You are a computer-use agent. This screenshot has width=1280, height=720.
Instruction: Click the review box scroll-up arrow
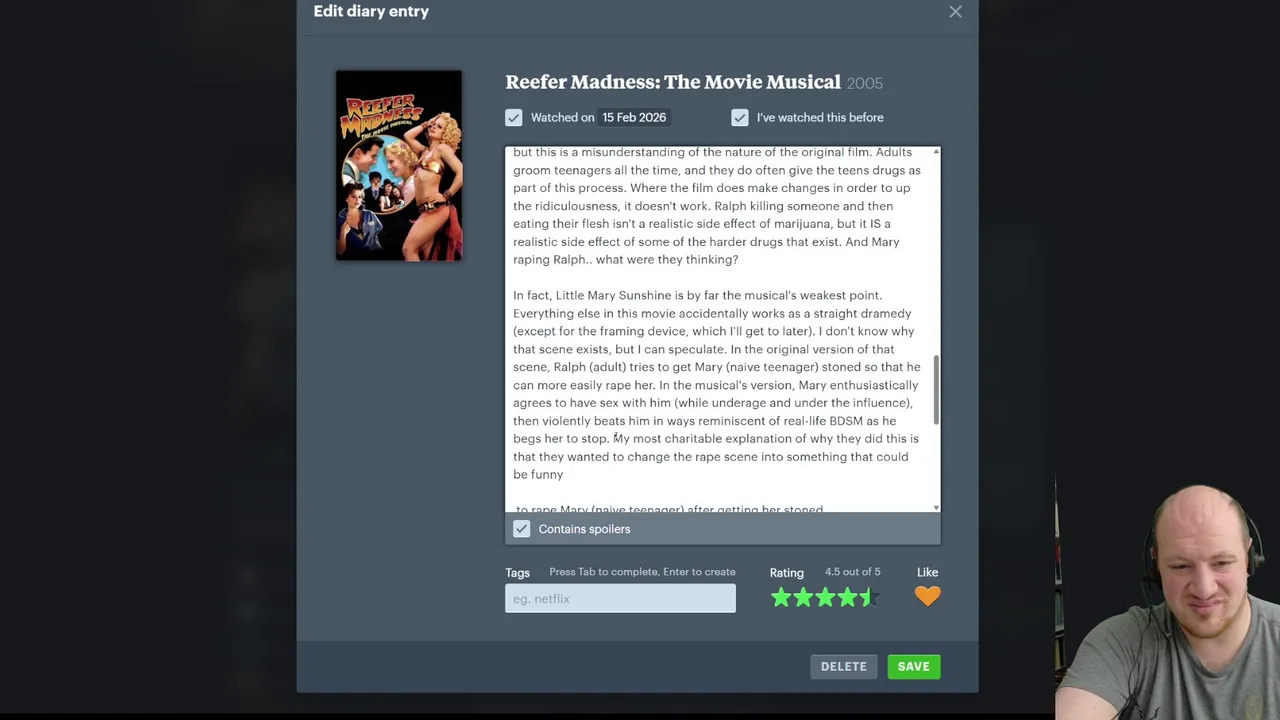936,152
